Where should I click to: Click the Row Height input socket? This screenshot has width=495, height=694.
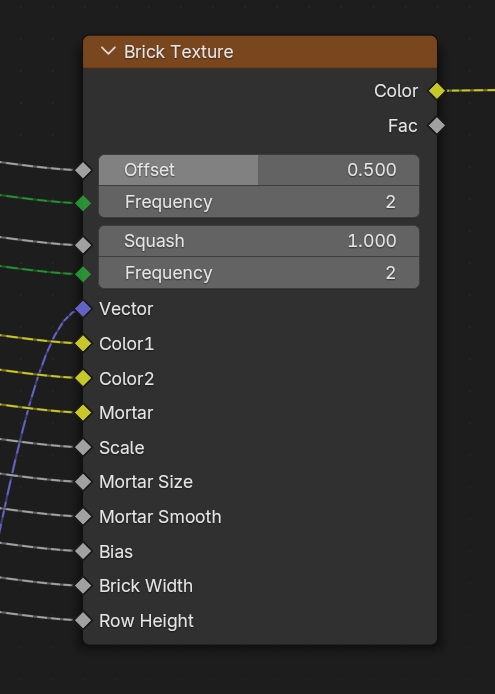pos(83,621)
